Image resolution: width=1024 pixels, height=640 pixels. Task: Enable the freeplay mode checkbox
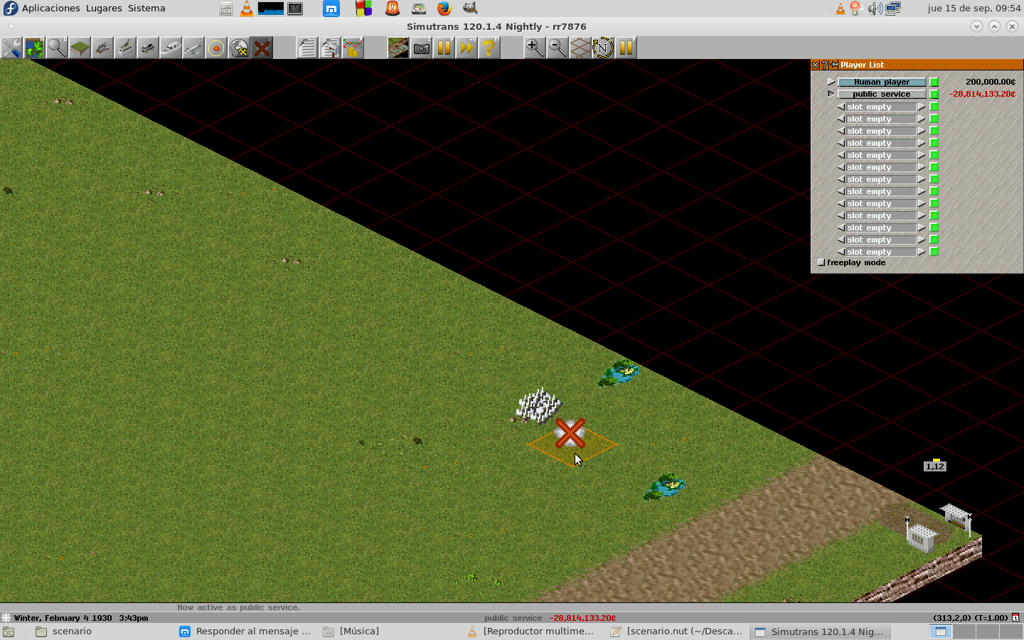click(821, 263)
